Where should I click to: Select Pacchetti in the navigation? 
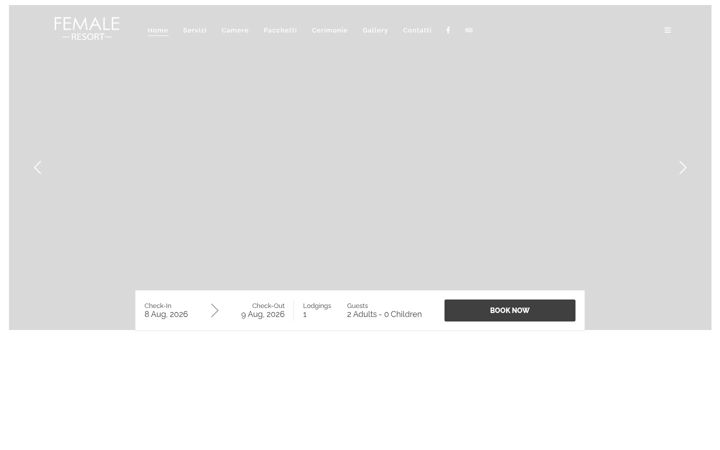pyautogui.click(x=280, y=30)
